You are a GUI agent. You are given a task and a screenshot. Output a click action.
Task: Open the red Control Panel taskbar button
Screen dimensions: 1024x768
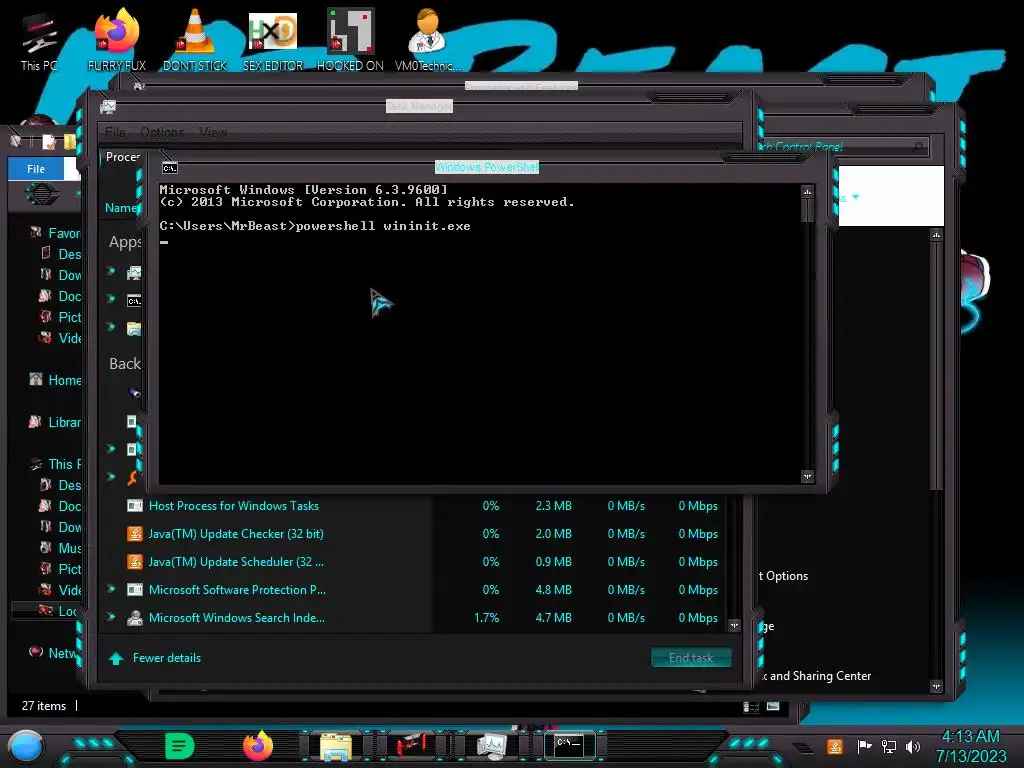pos(412,745)
